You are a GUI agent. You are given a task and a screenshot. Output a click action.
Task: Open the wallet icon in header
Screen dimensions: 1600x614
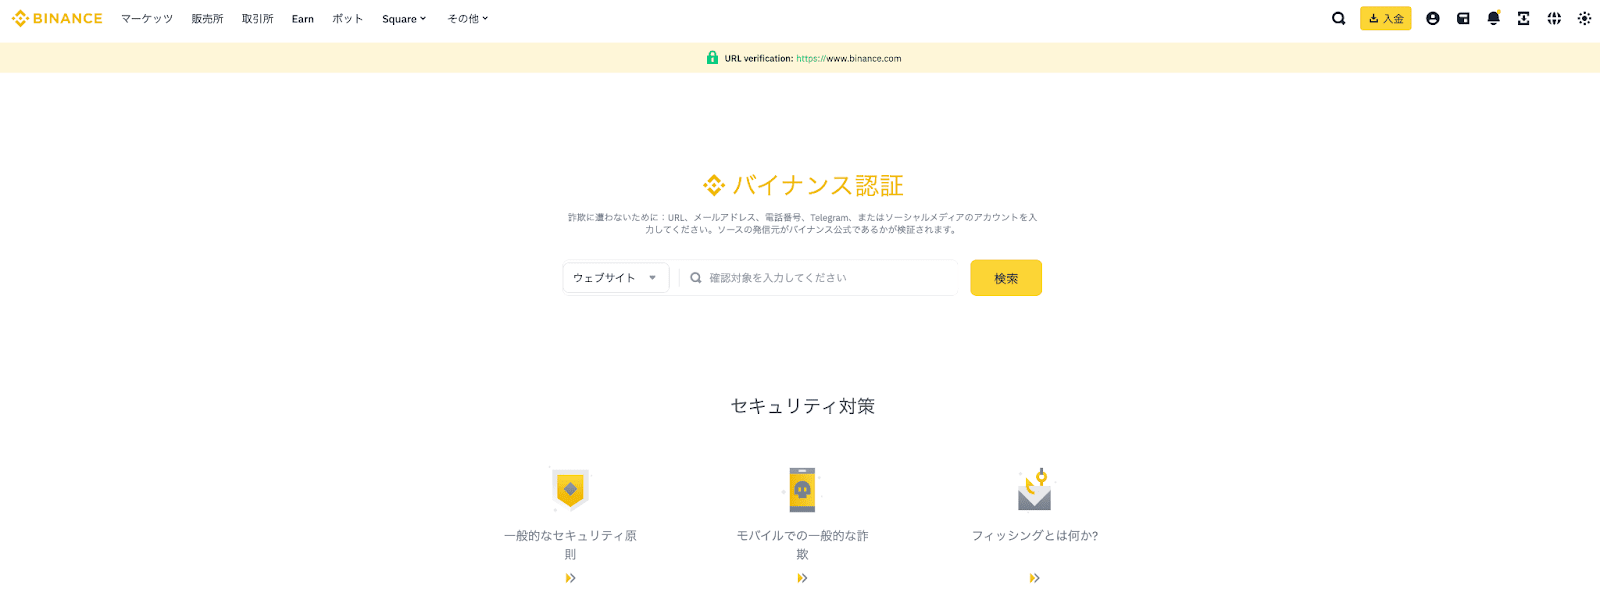[x=1463, y=18]
